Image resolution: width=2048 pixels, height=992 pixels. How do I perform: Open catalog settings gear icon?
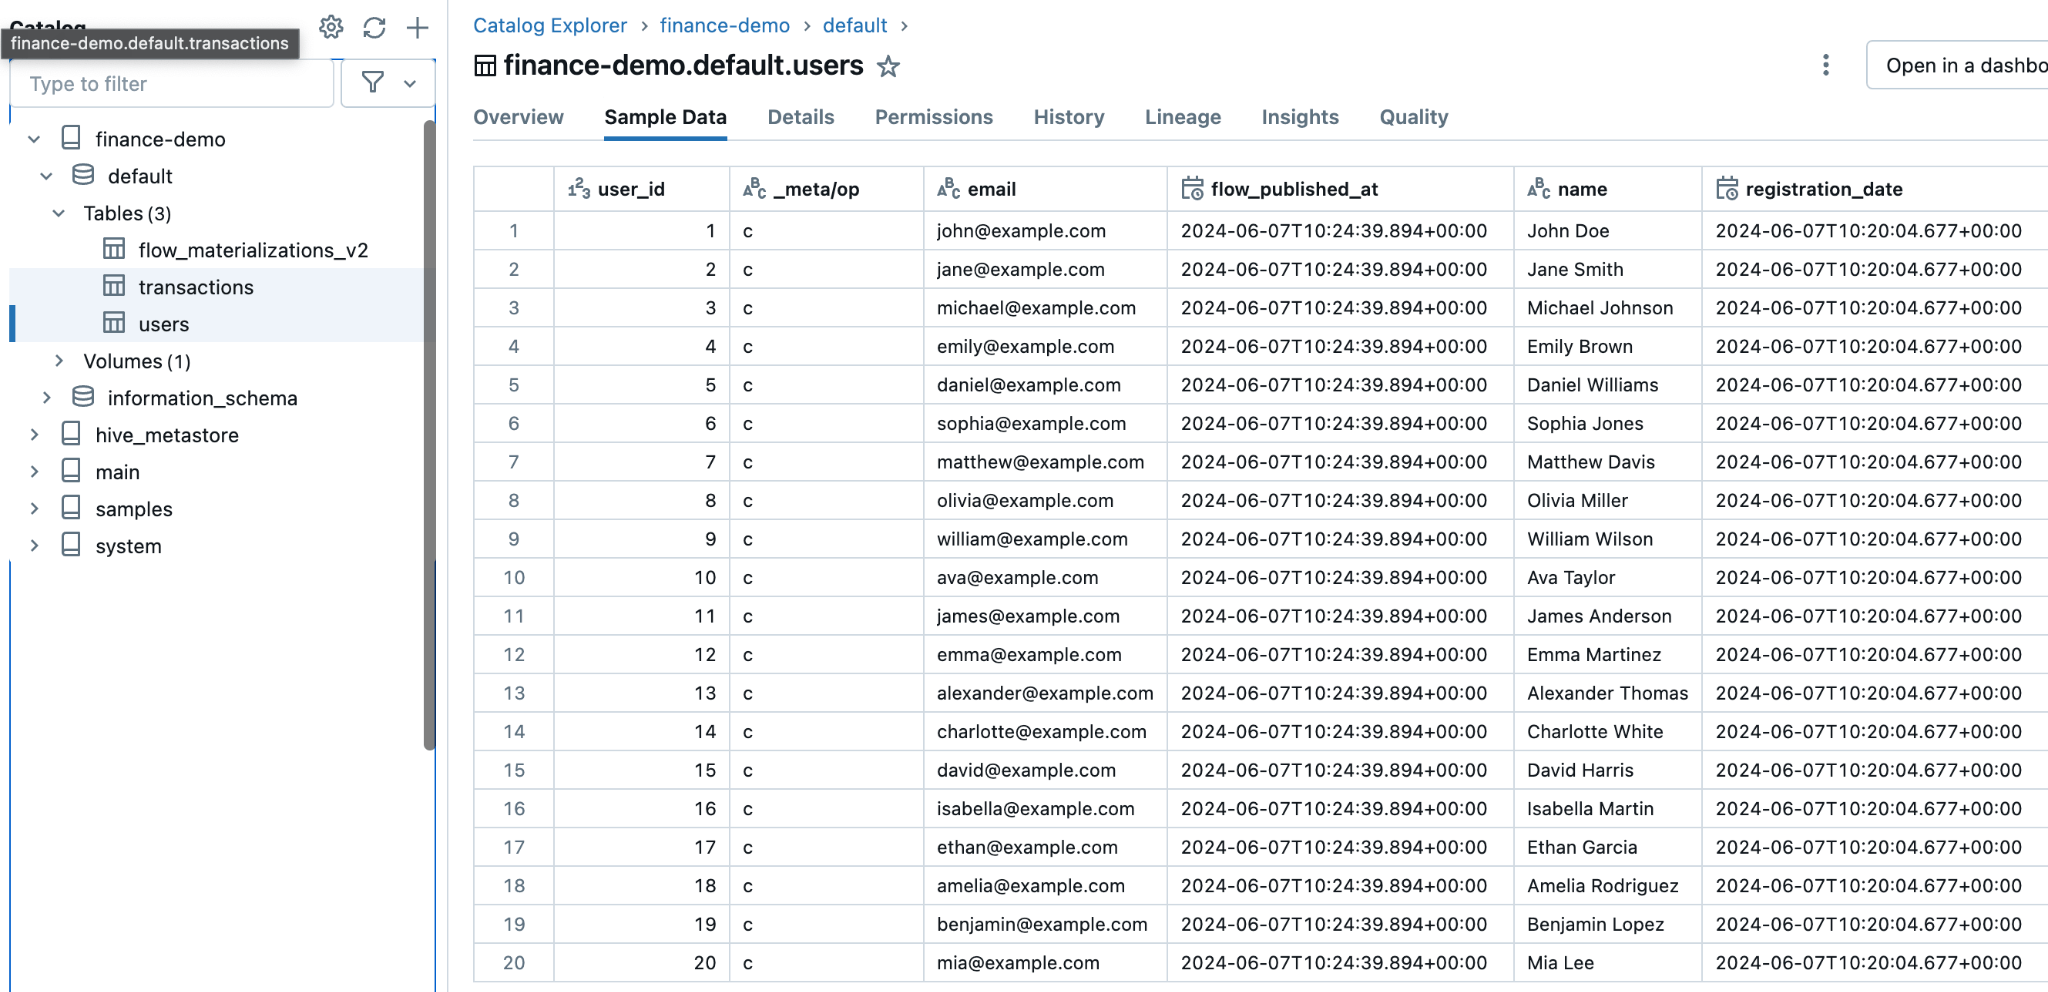click(x=331, y=27)
